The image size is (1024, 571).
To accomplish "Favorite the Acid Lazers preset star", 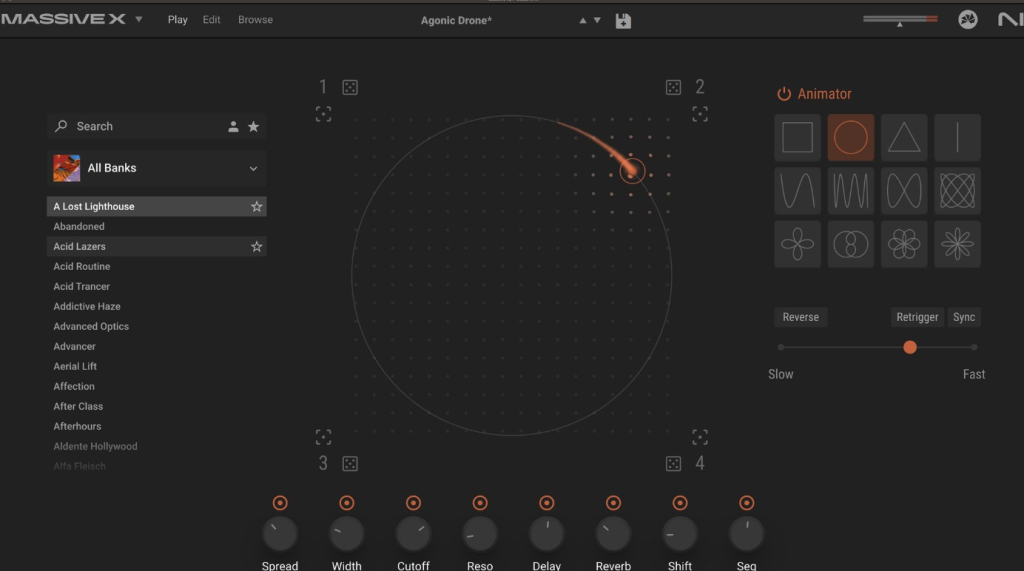I will [257, 246].
